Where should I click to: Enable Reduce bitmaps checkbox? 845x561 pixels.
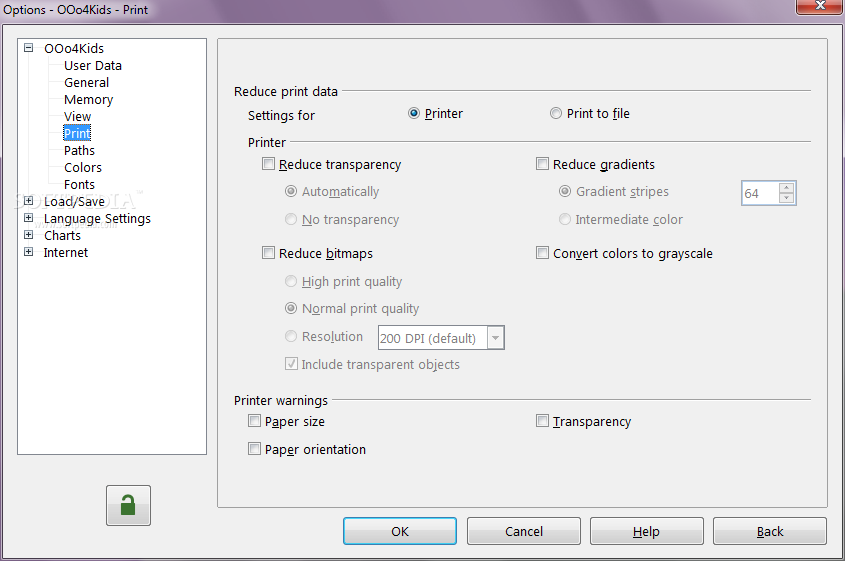coord(268,252)
